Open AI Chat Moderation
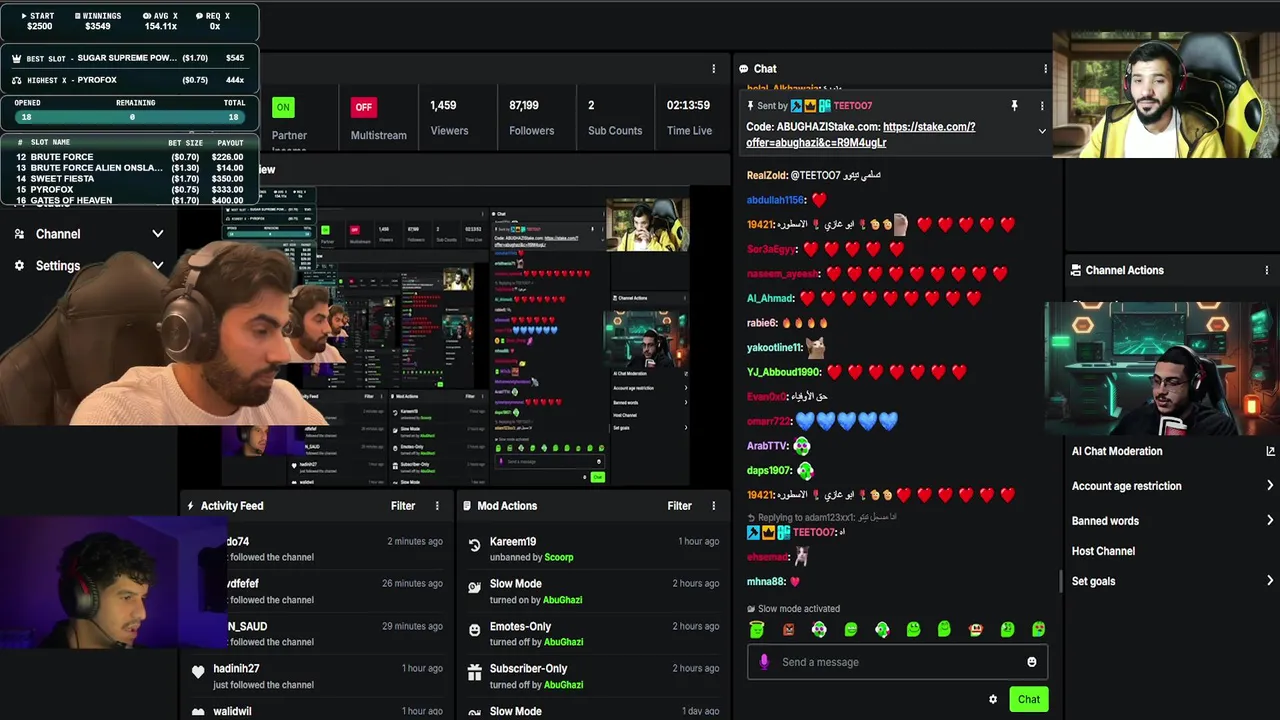 pos(1117,451)
